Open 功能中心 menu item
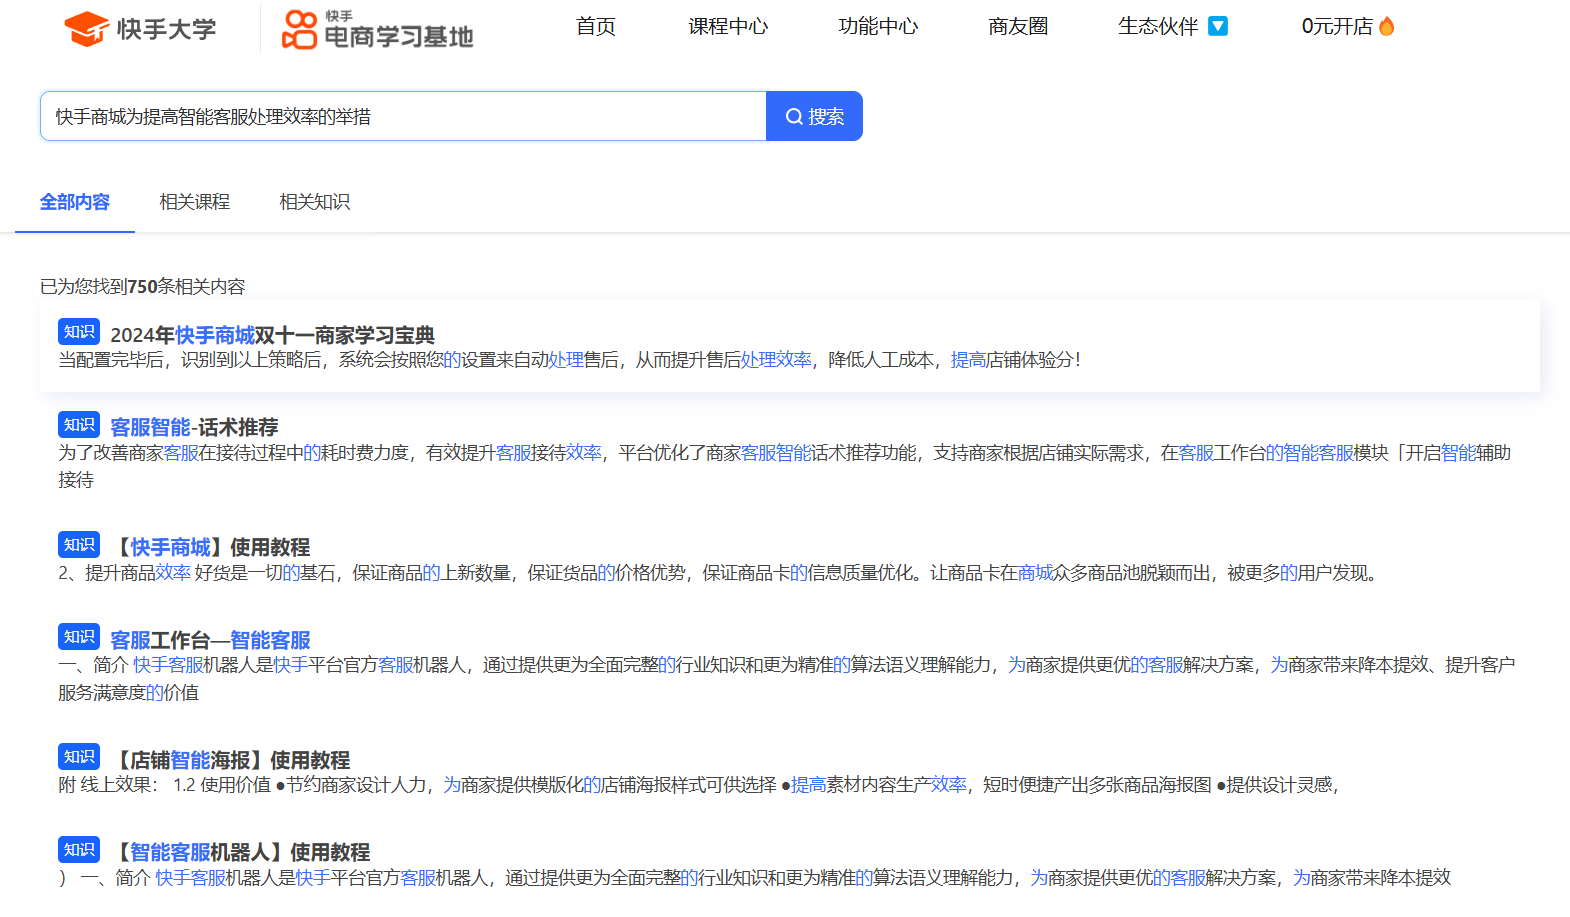Screen dimensions: 1570x917 [x=878, y=26]
